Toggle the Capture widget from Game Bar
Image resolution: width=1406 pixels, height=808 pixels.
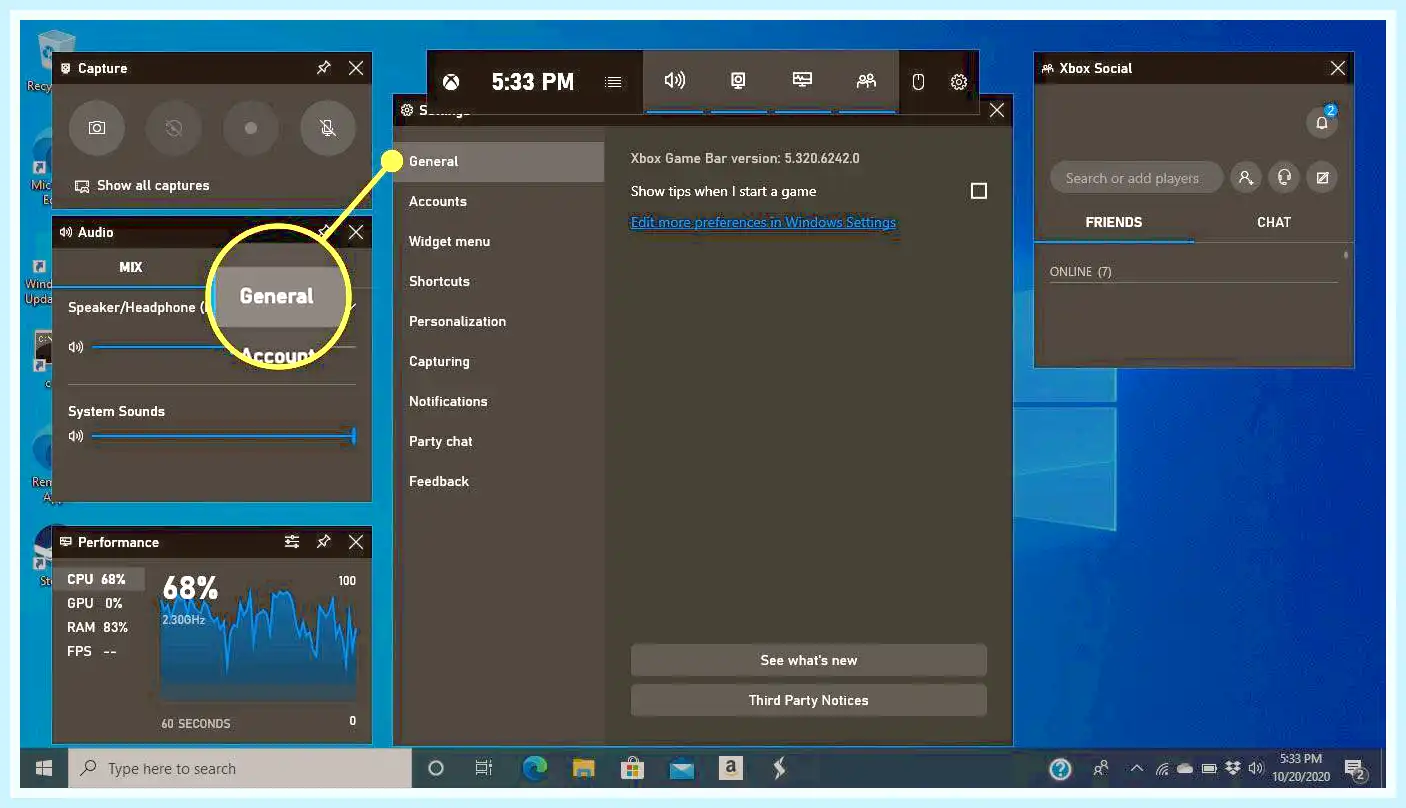[x=738, y=81]
